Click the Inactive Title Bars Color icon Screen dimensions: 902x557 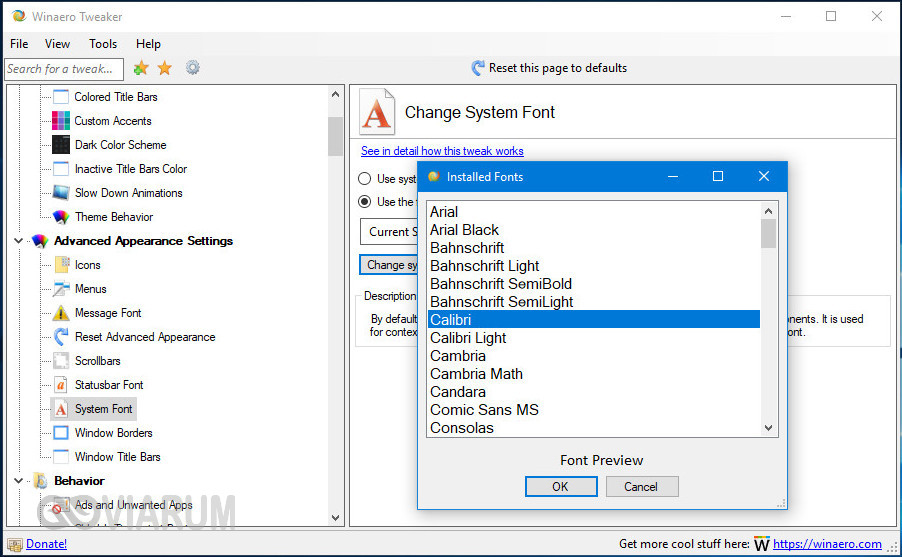(x=61, y=169)
